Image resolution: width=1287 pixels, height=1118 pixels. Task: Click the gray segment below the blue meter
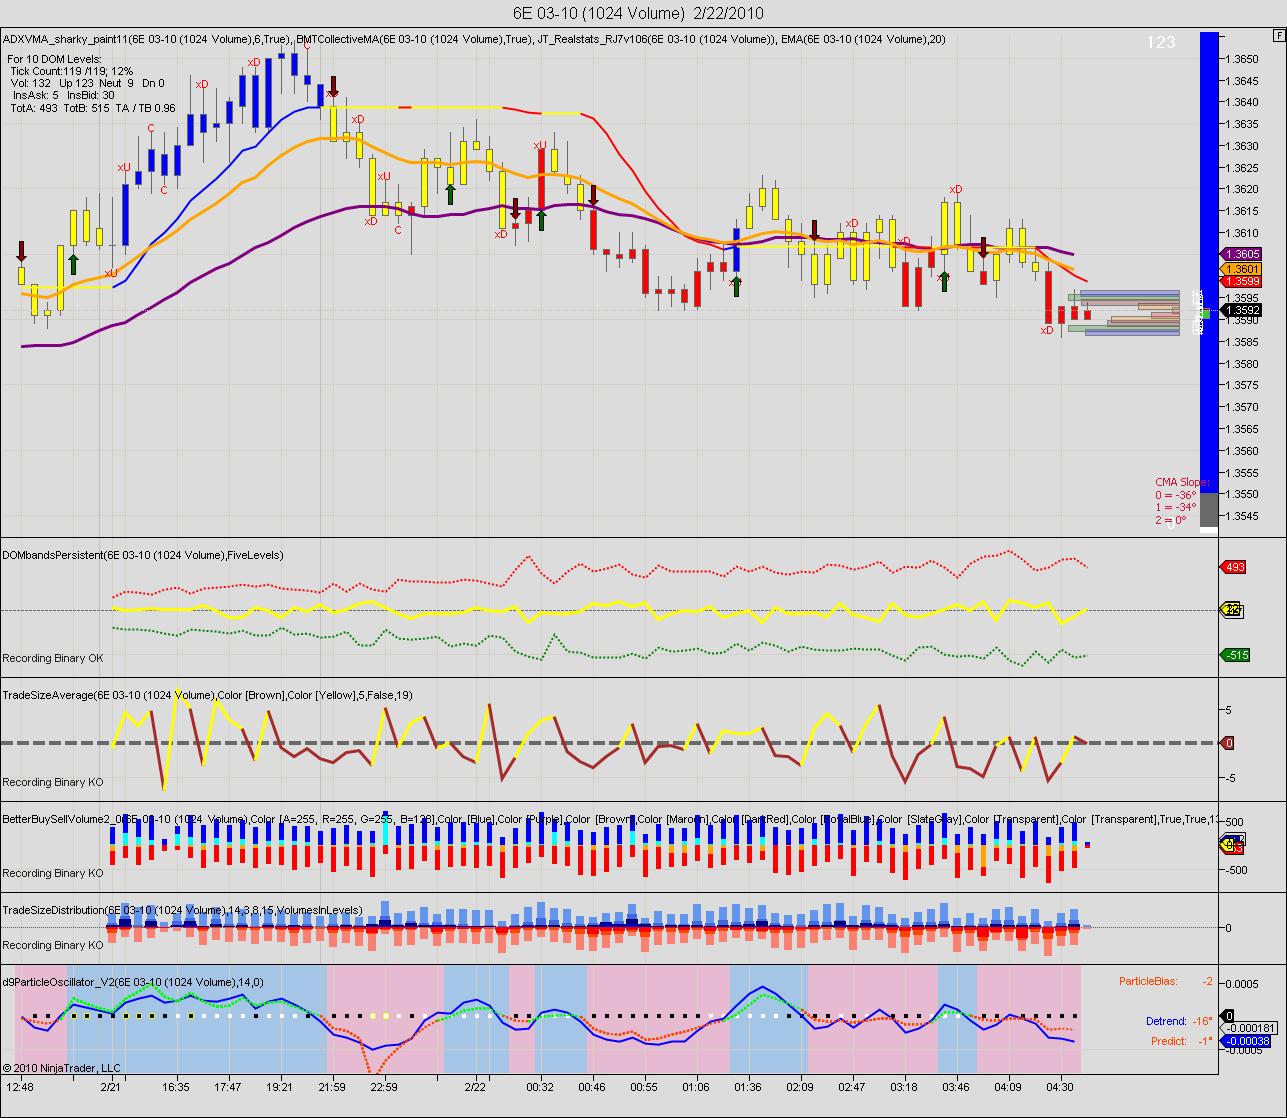click(1209, 509)
